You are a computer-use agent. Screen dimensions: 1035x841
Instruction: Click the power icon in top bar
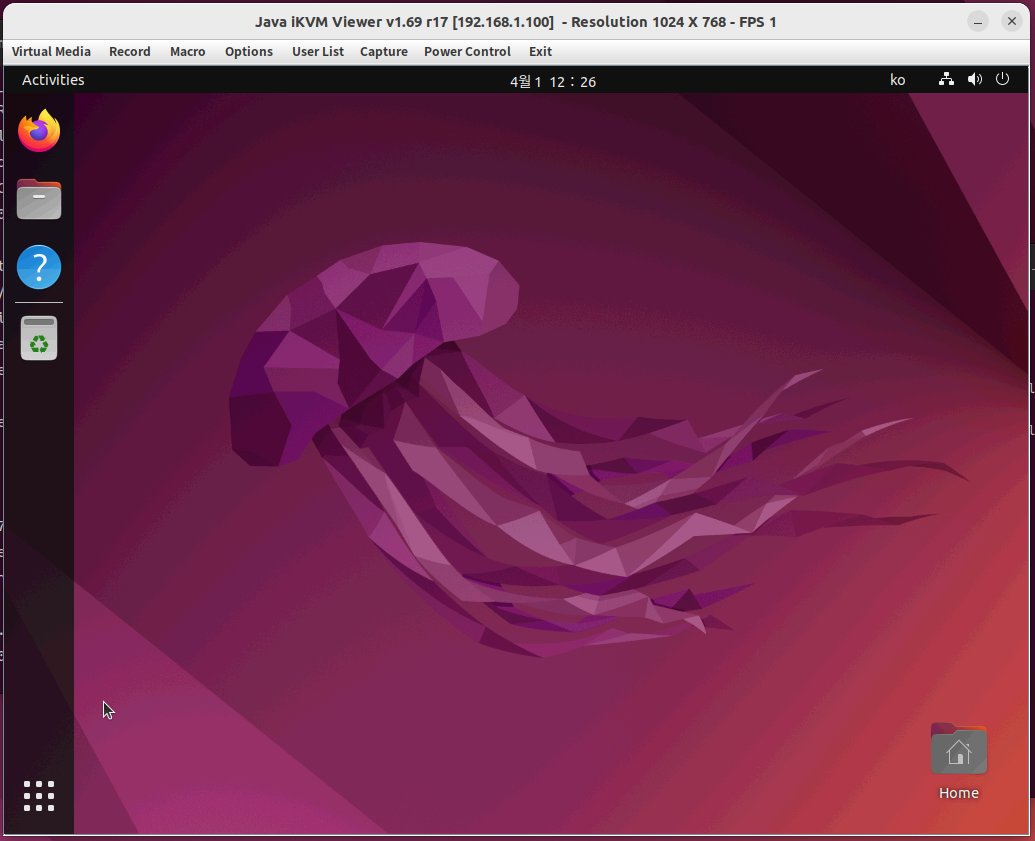pyautogui.click(x=1002, y=79)
